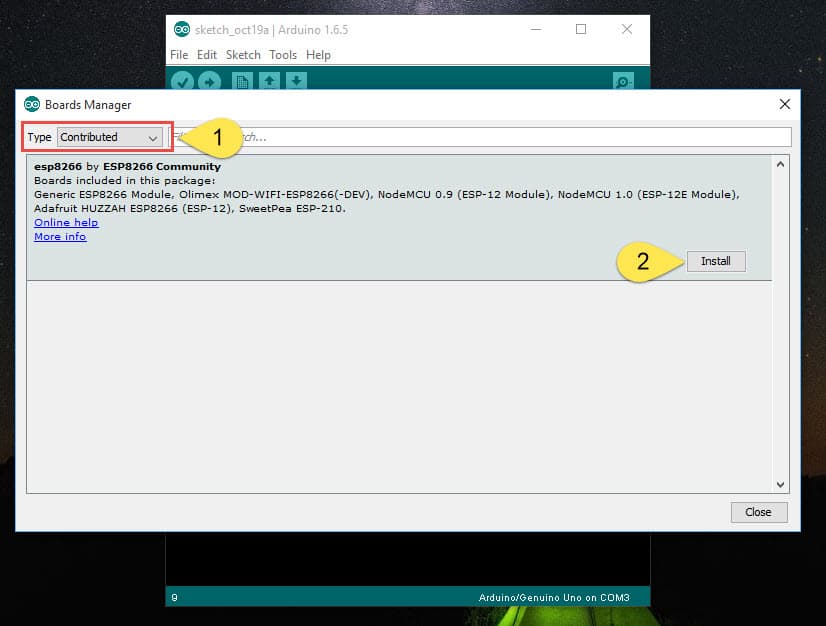The width and height of the screenshot is (826, 626).
Task: Expand the Type dropdown showing Contributed
Action: tap(110, 137)
